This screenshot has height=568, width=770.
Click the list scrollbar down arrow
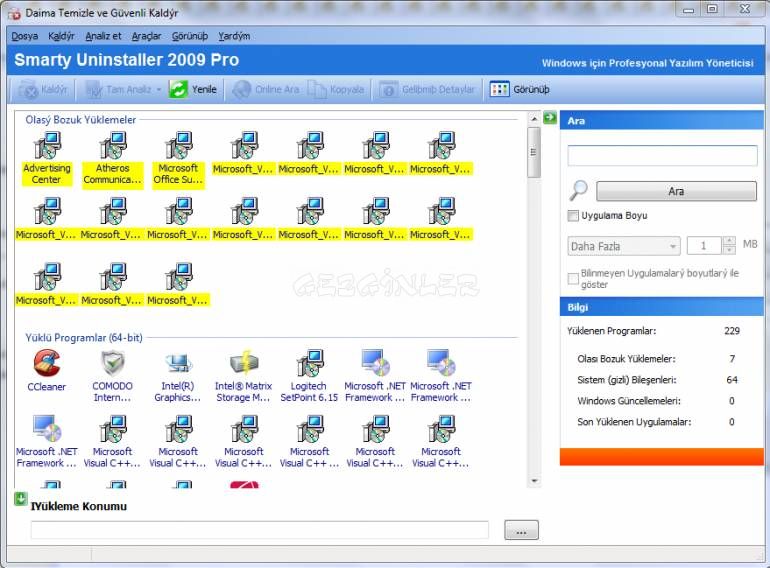(534, 481)
